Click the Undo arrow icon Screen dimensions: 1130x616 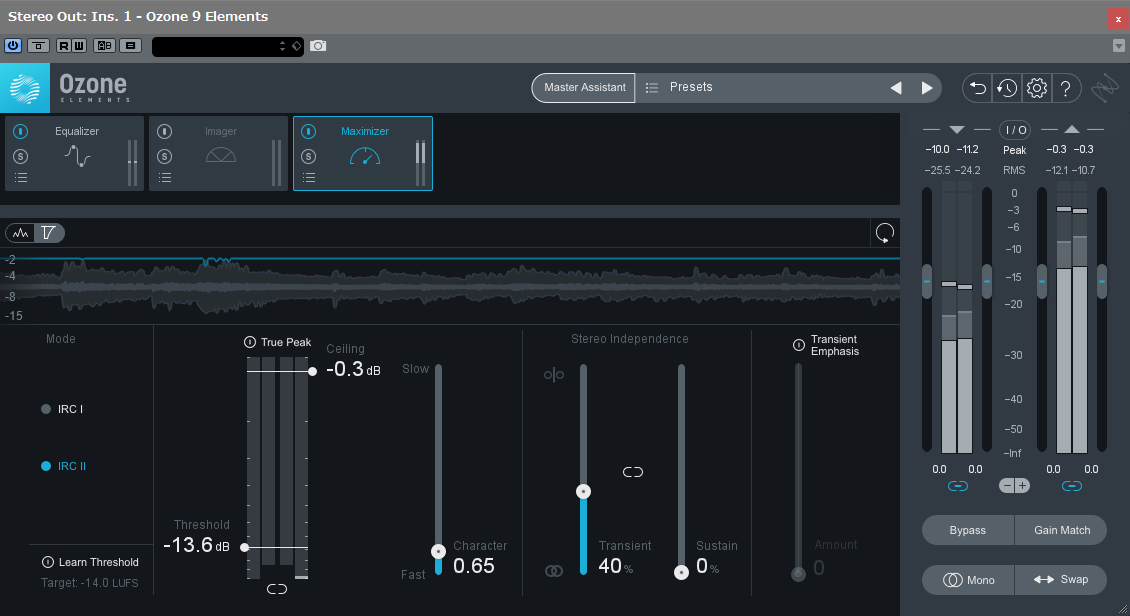(x=977, y=88)
